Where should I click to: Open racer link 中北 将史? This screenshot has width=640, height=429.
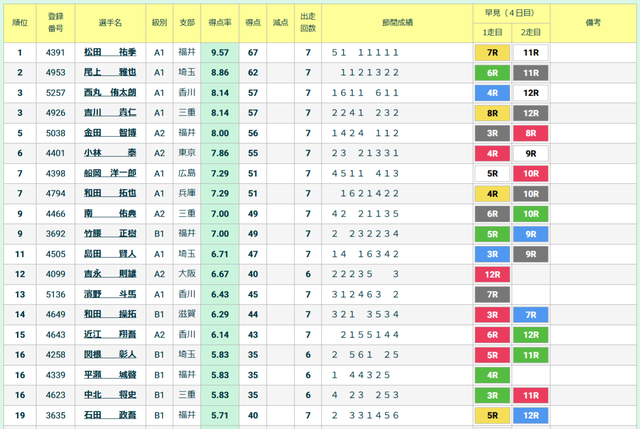[110, 395]
